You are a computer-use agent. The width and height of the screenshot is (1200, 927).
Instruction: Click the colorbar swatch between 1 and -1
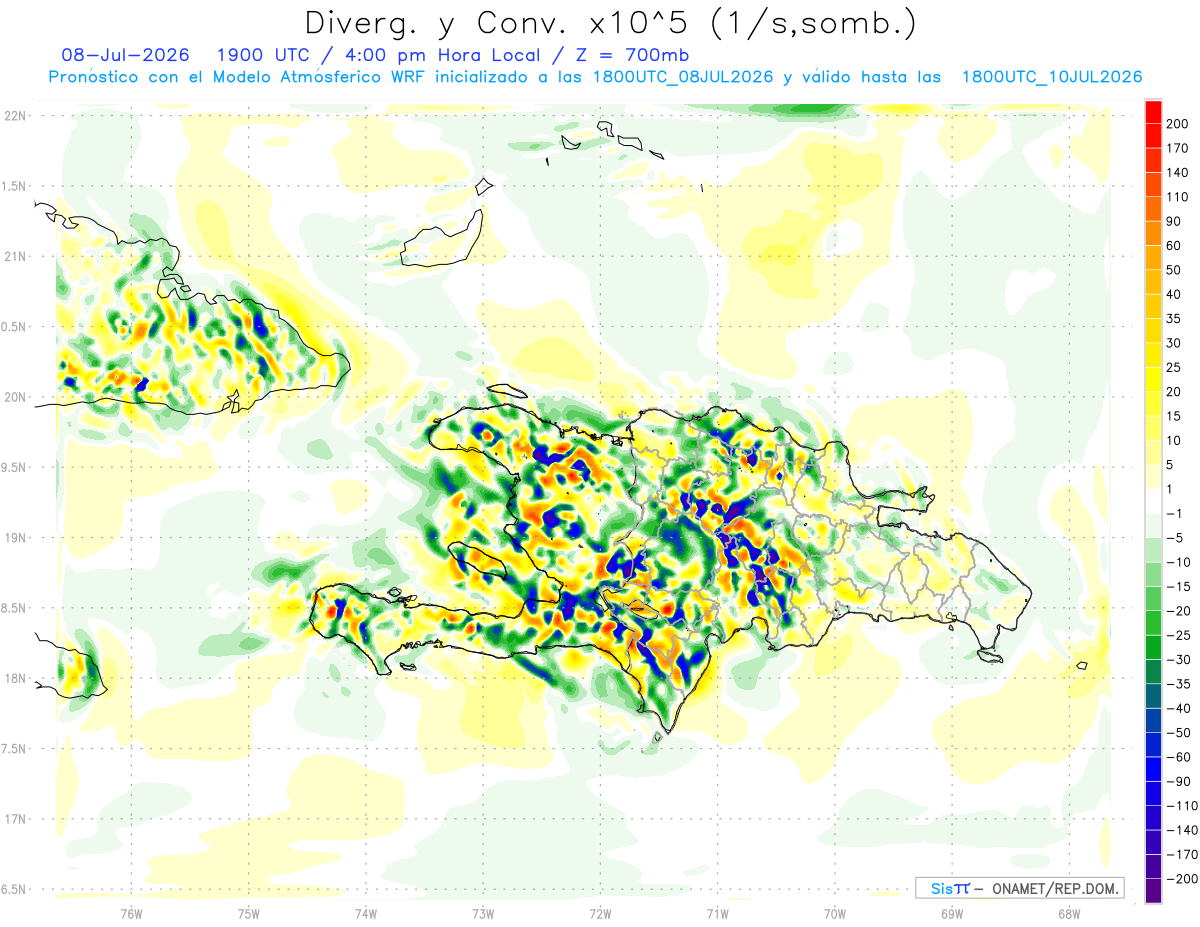click(1153, 500)
